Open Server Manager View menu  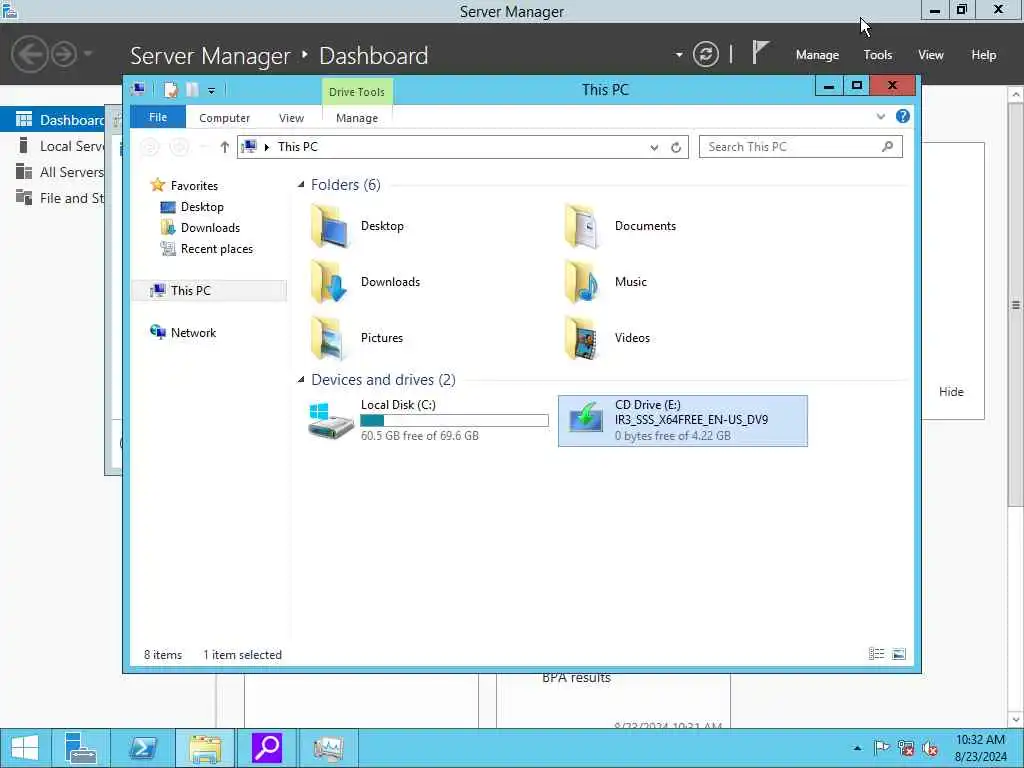pos(931,55)
